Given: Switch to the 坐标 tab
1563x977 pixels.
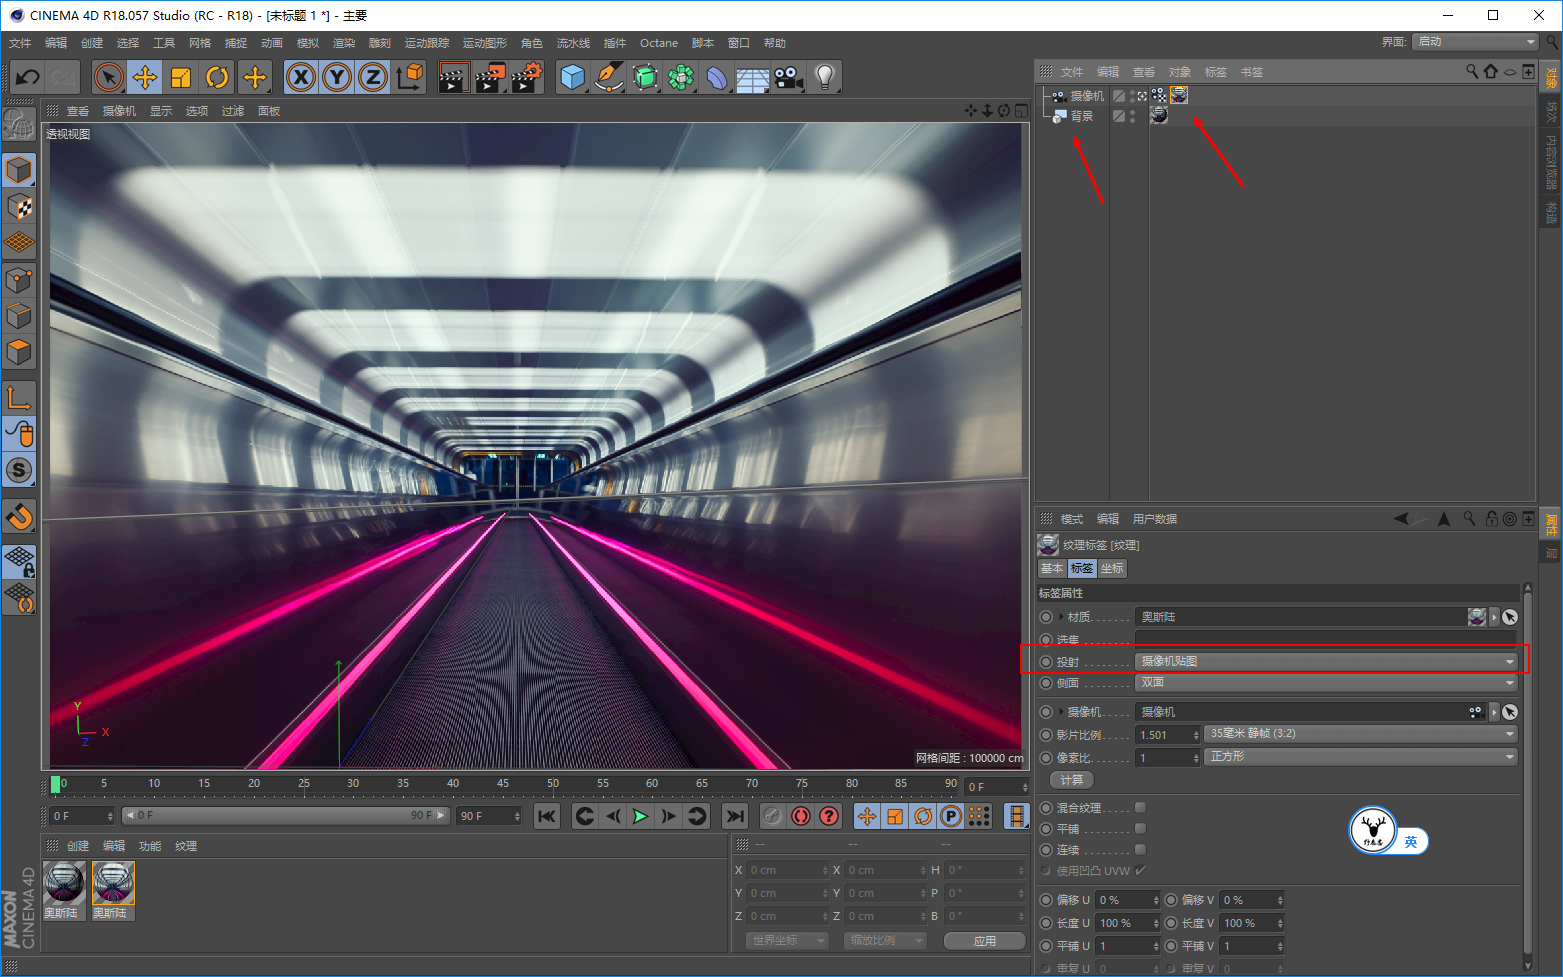Looking at the screenshot, I should pyautogui.click(x=1112, y=568).
